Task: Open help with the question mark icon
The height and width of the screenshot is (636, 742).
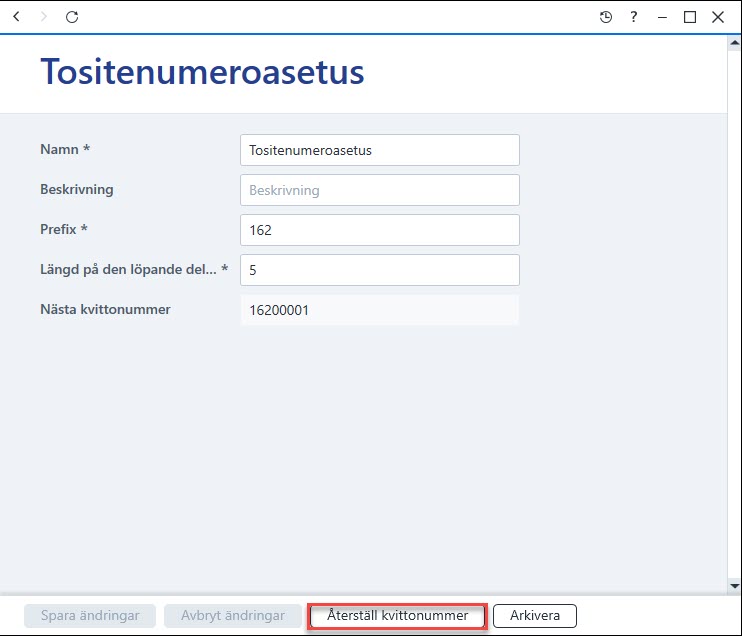Action: [x=634, y=17]
